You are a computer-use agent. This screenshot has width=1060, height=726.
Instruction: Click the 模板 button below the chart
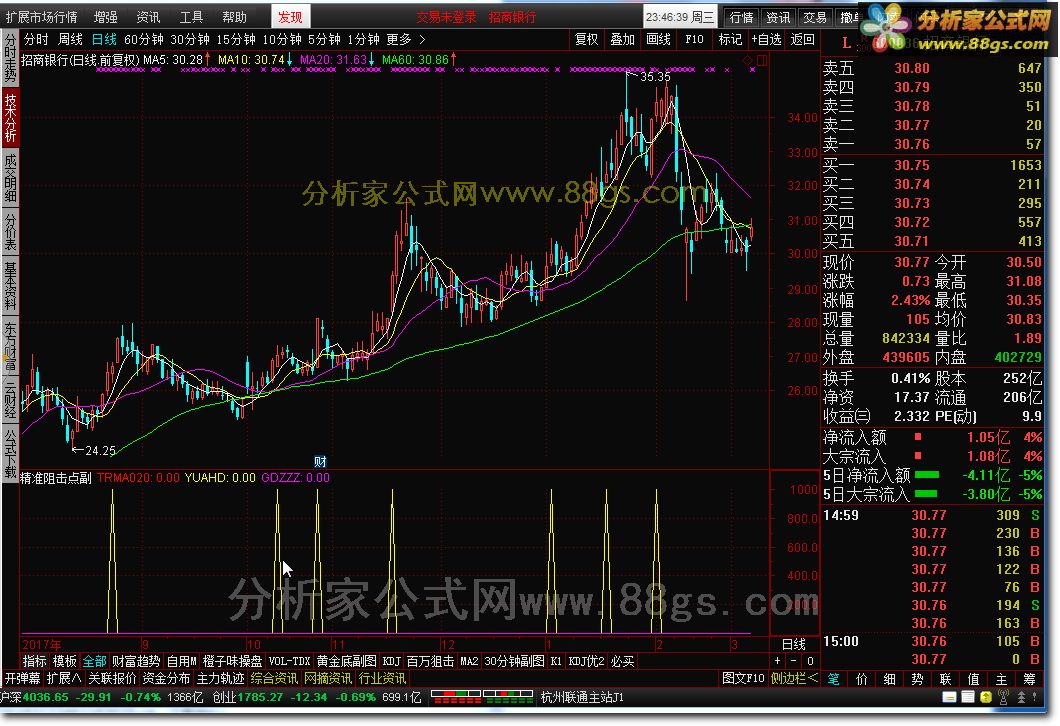[65, 661]
